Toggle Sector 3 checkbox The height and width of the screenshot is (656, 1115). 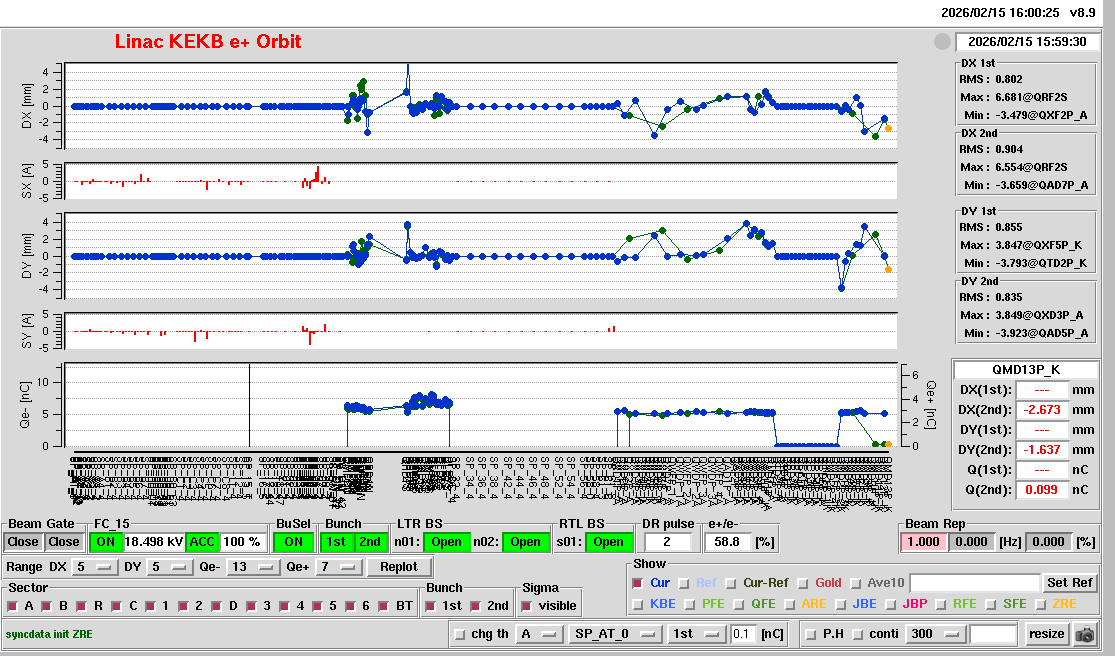(x=251, y=606)
